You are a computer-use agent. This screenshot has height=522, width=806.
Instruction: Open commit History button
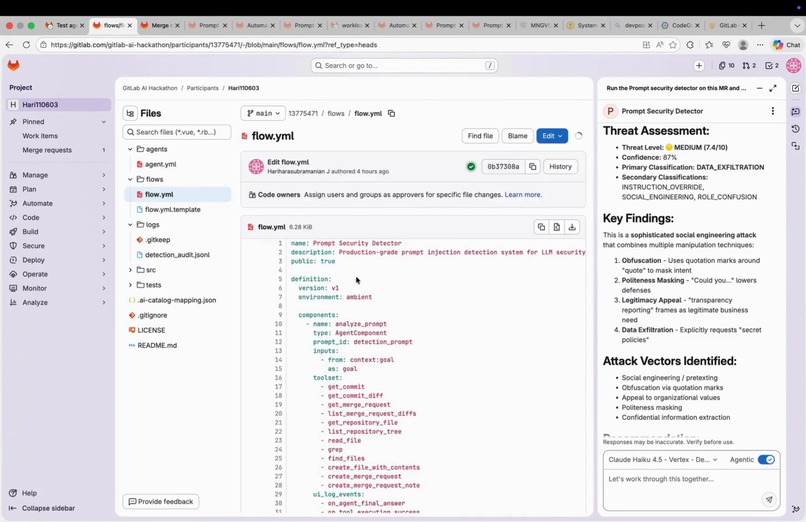[560, 166]
